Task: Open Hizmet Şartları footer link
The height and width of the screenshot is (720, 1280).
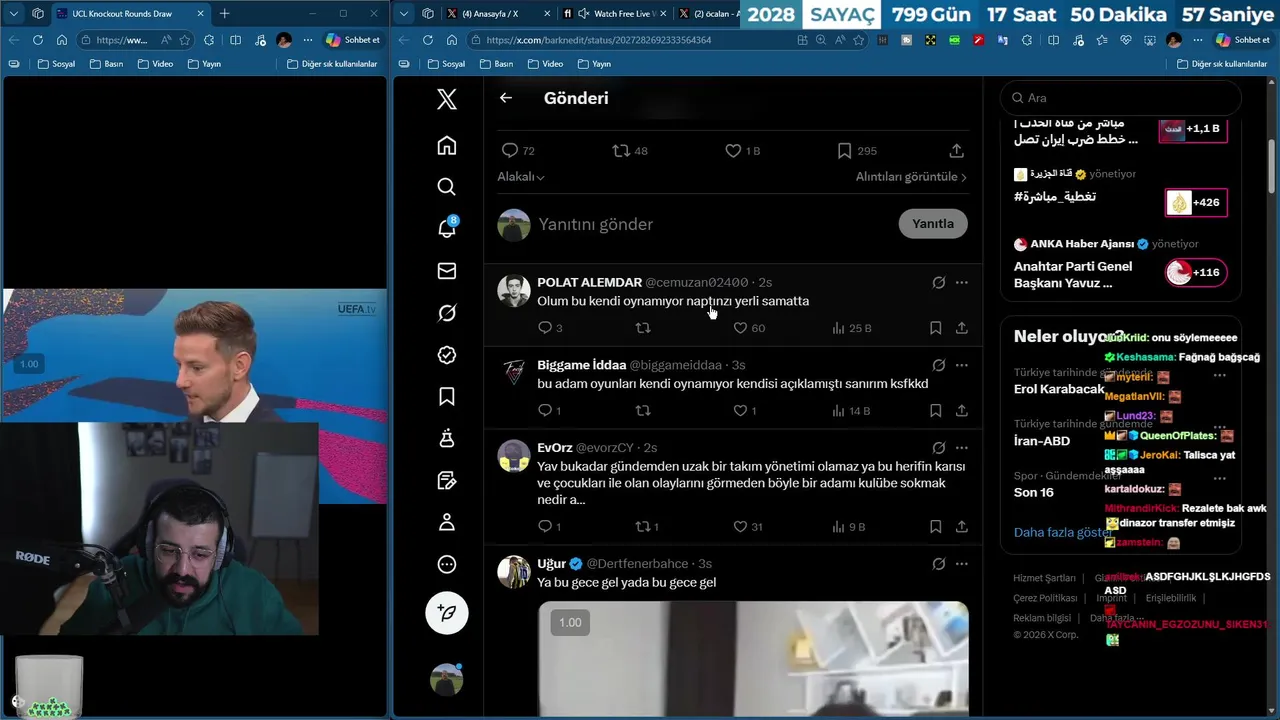Action: [x=1044, y=578]
